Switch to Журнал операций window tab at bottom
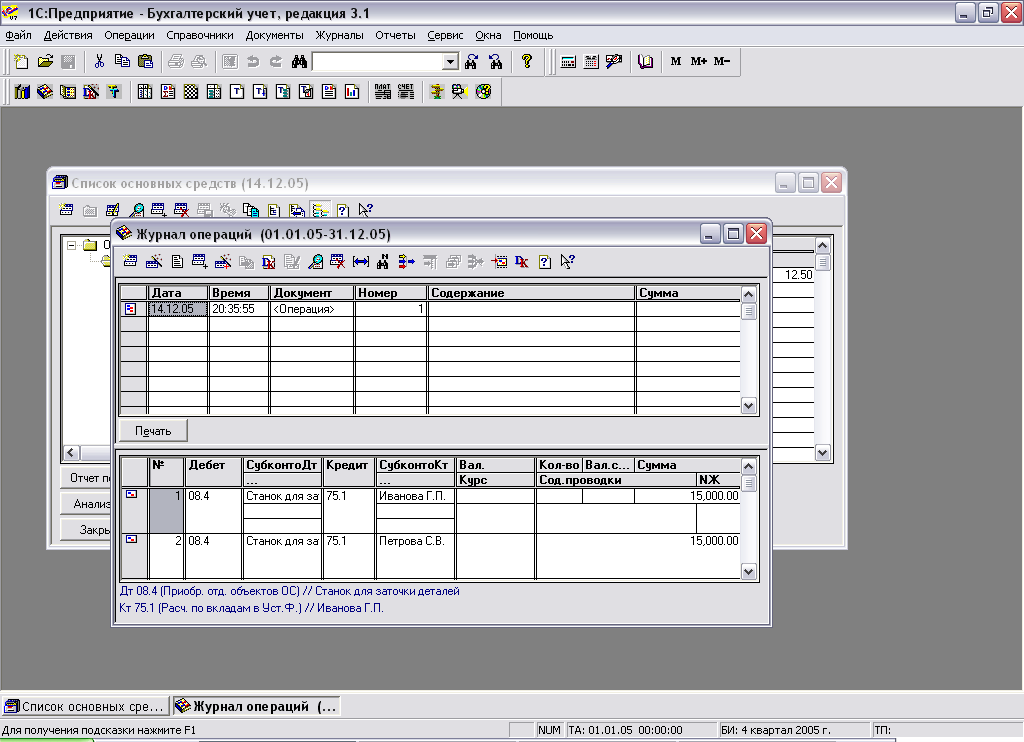1024x742 pixels. (256, 706)
